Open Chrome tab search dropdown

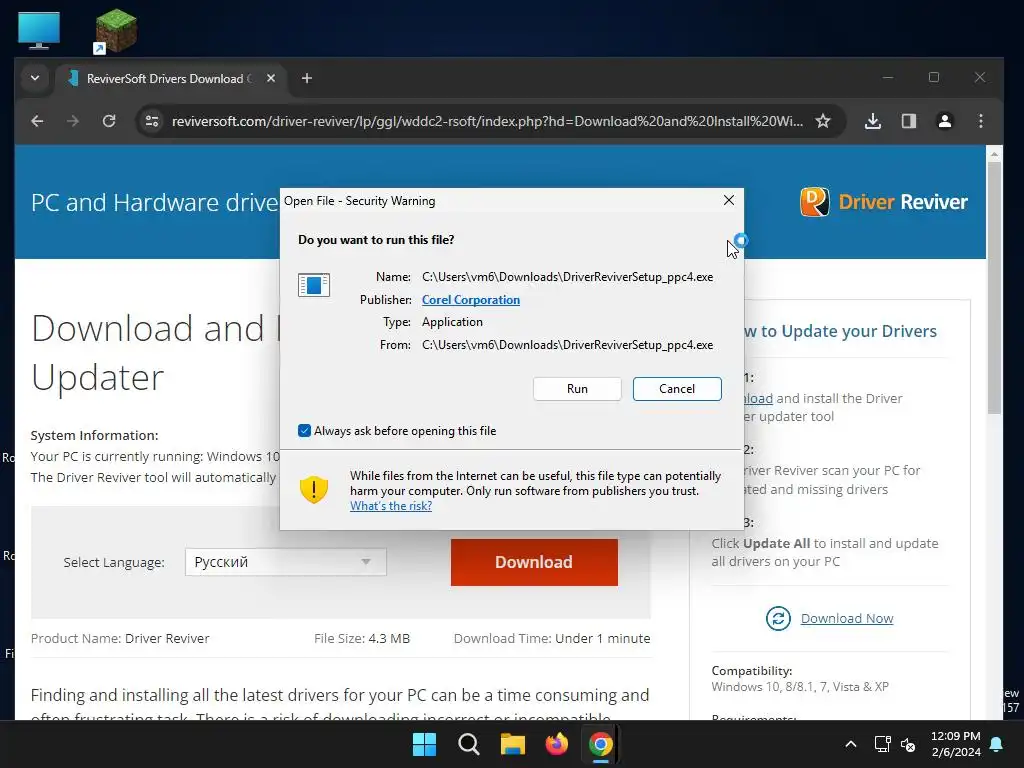[x=35, y=78]
